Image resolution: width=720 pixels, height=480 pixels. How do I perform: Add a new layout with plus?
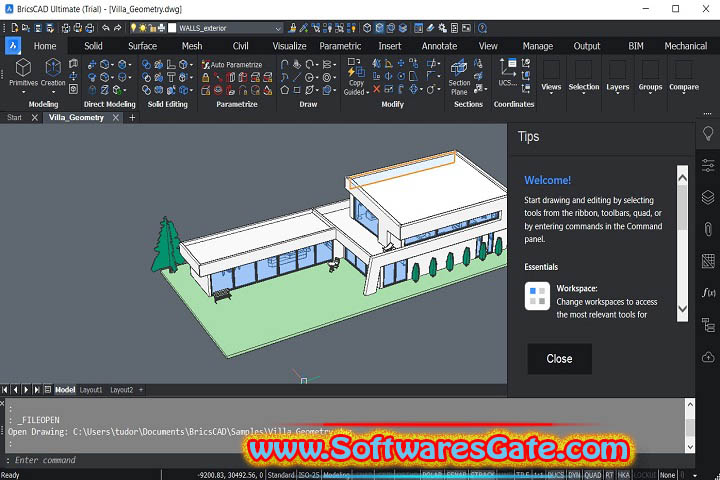(x=141, y=390)
